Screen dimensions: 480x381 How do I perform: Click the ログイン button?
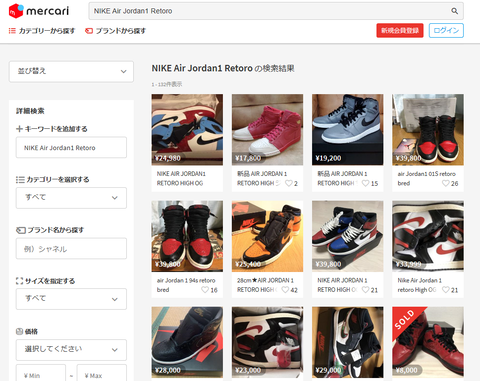point(446,30)
